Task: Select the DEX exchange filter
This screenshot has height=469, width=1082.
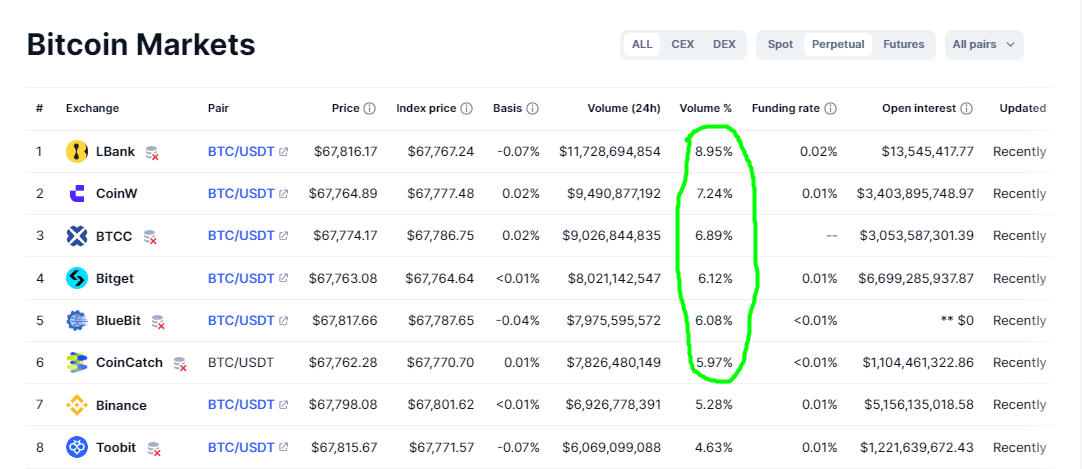Action: (724, 45)
